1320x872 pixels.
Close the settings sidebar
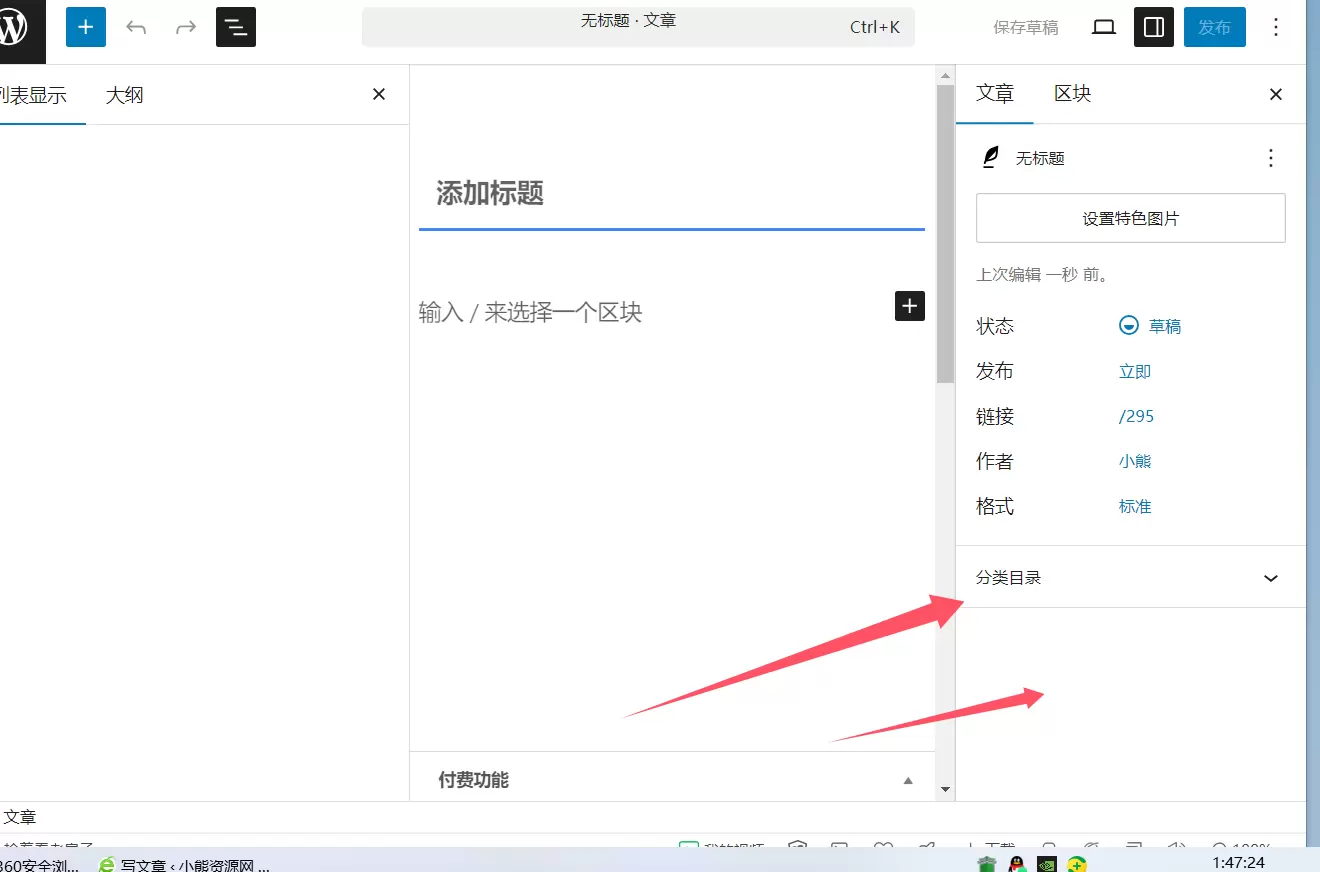pos(1276,94)
